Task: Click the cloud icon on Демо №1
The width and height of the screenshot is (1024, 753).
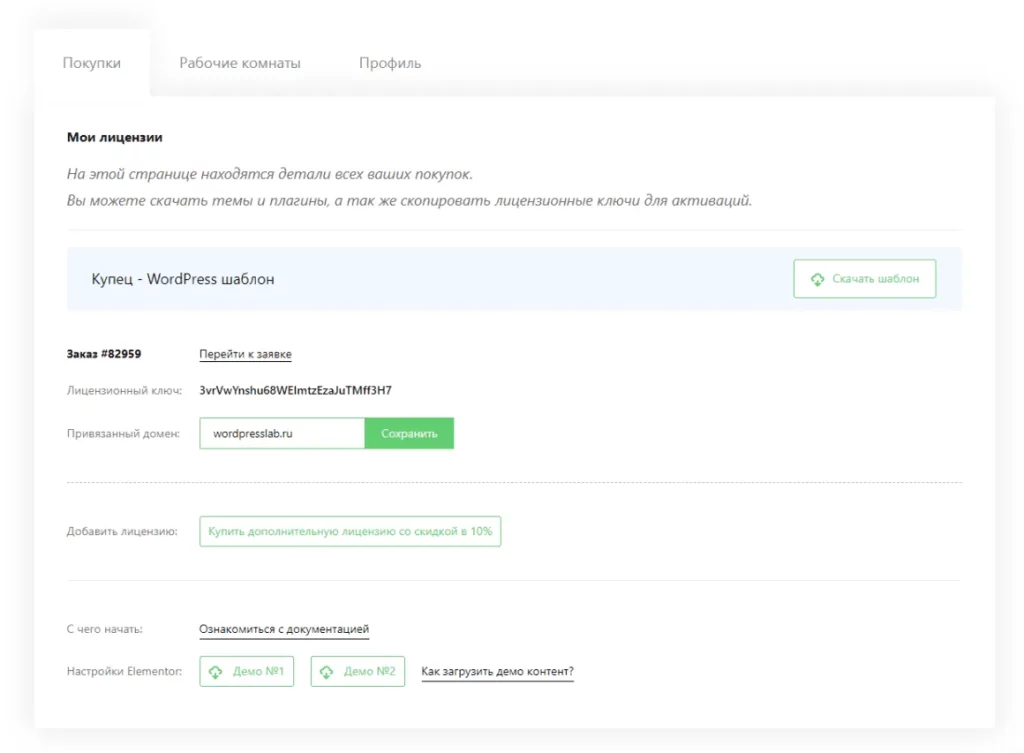Action: point(216,672)
